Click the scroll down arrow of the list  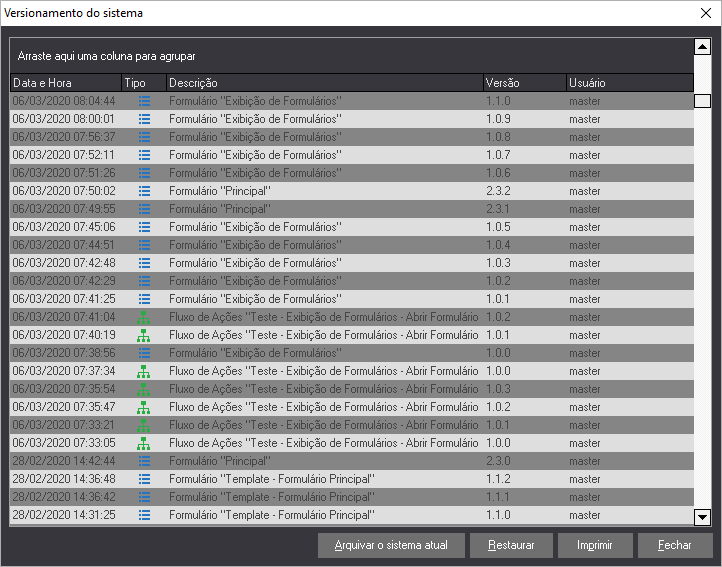[x=702, y=517]
